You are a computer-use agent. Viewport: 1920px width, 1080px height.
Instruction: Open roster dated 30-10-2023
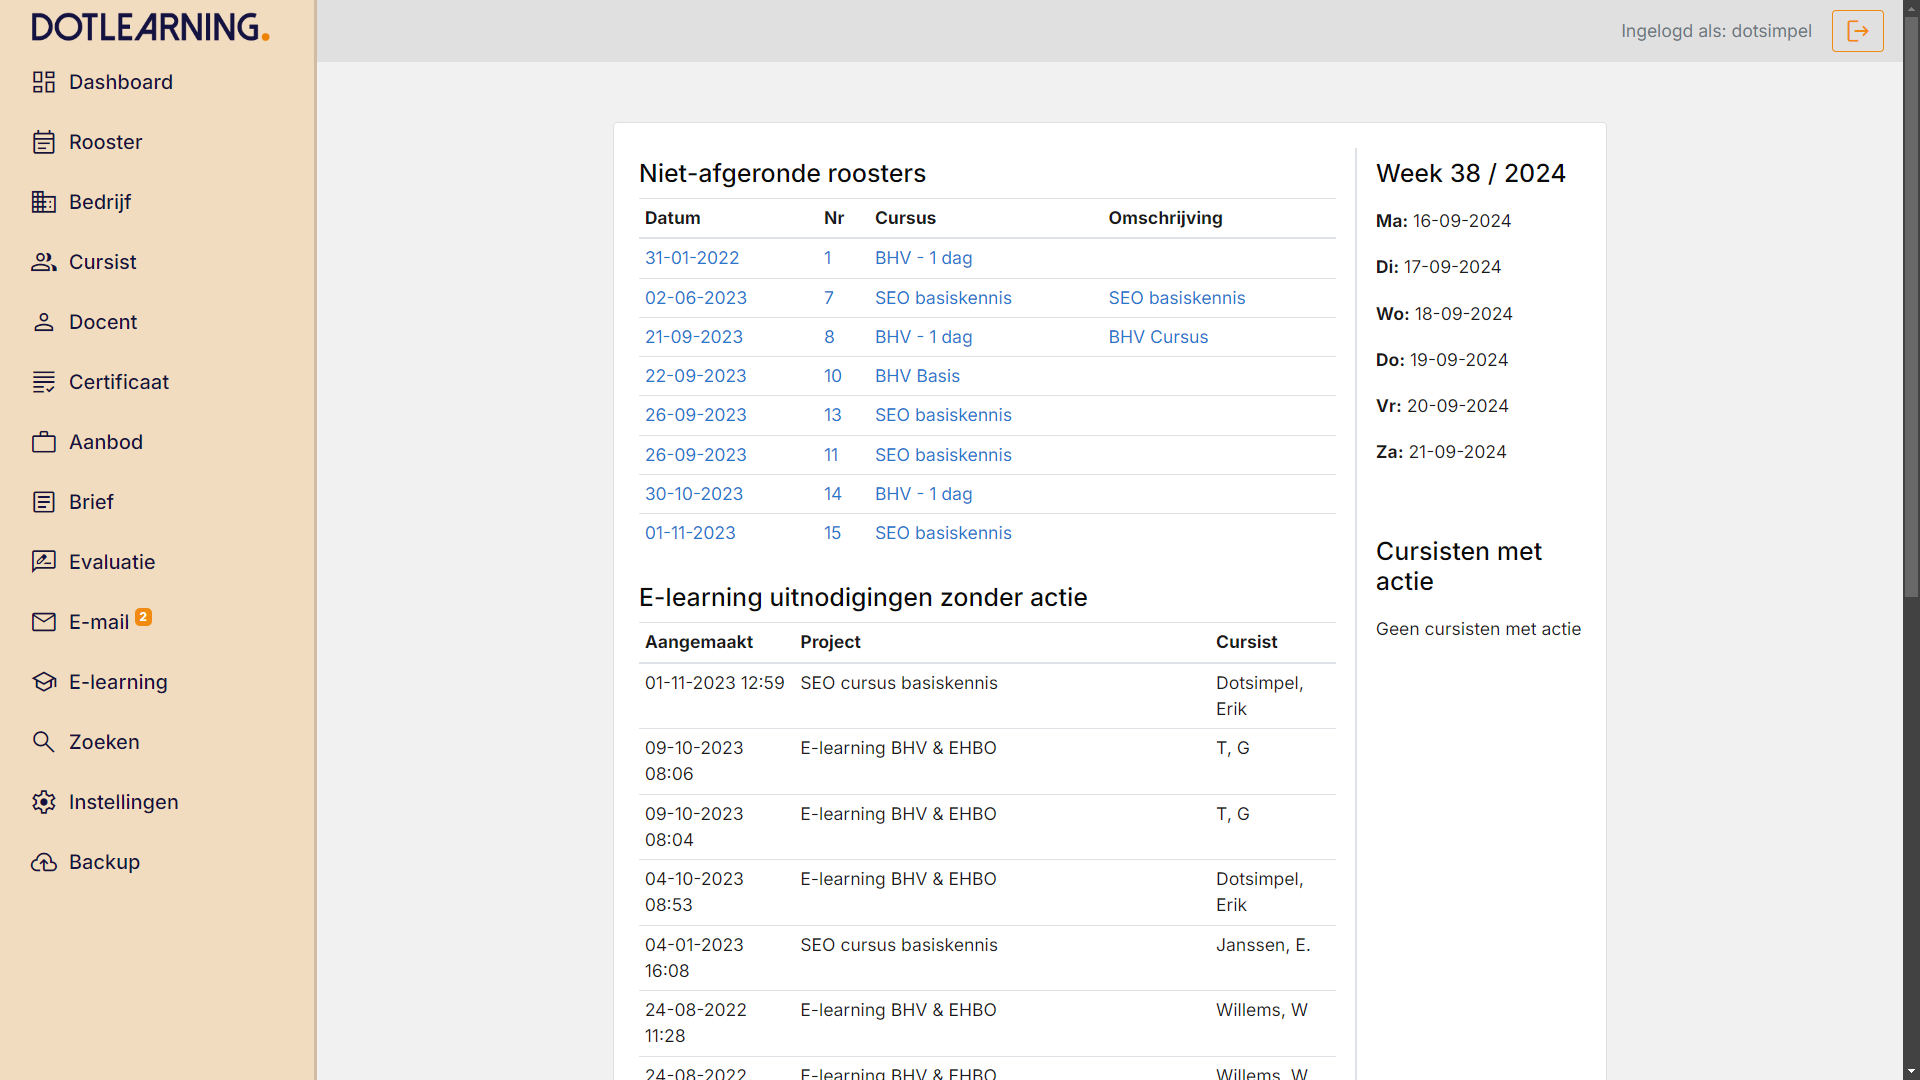click(x=694, y=494)
